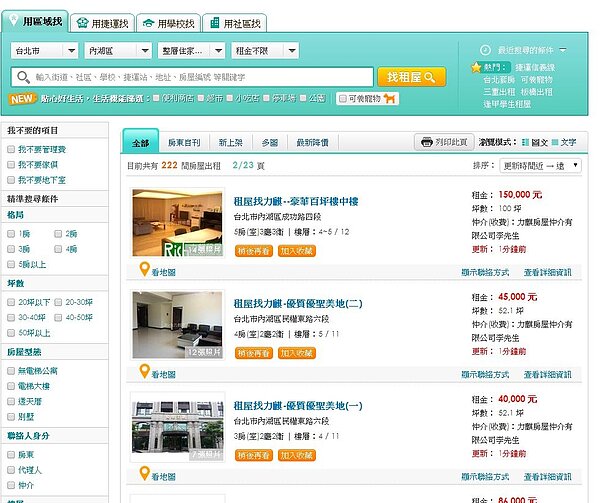Click map pin icon for 優質優聖美地(二)

pos(144,371)
